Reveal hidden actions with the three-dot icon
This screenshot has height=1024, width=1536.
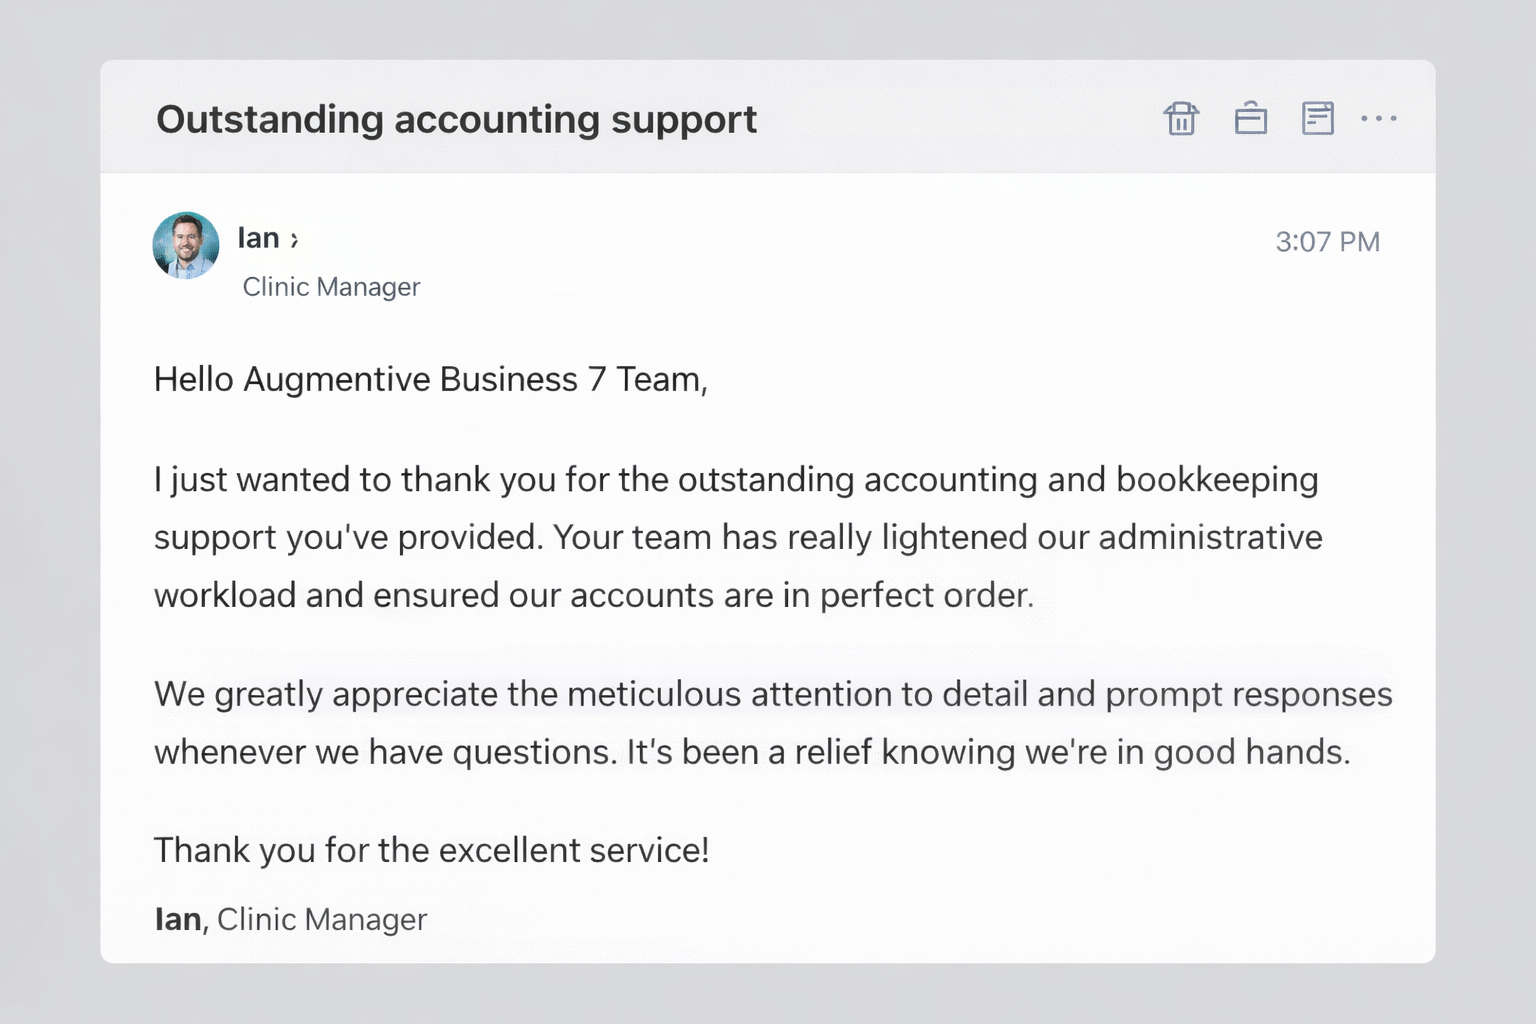(1381, 119)
